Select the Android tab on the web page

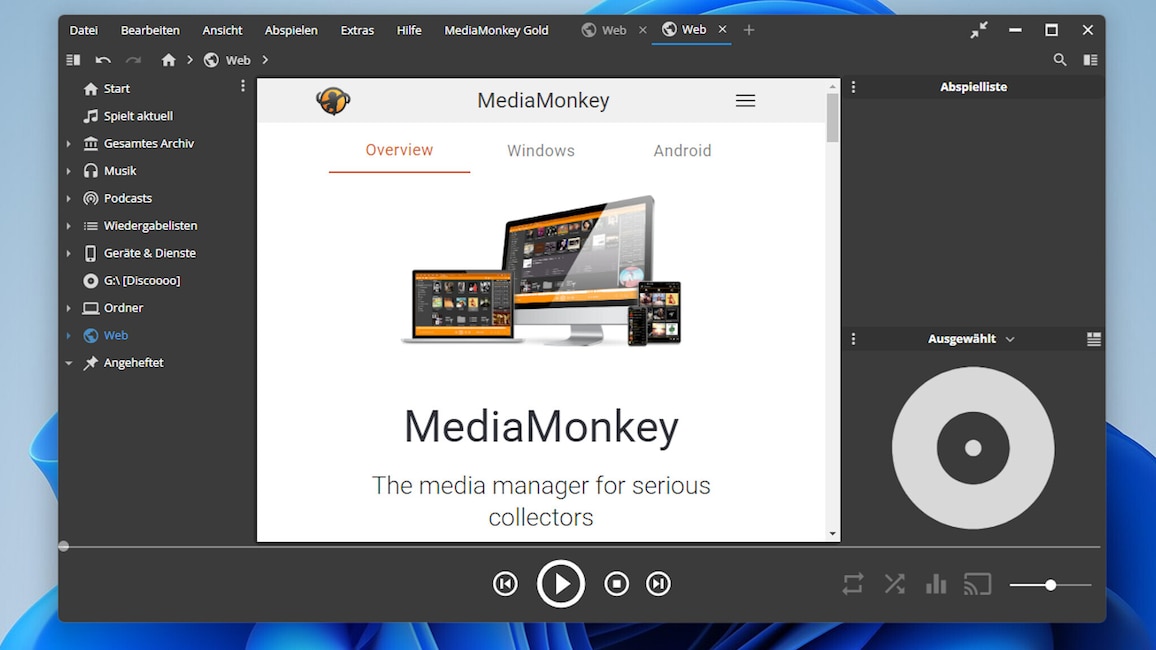point(682,150)
